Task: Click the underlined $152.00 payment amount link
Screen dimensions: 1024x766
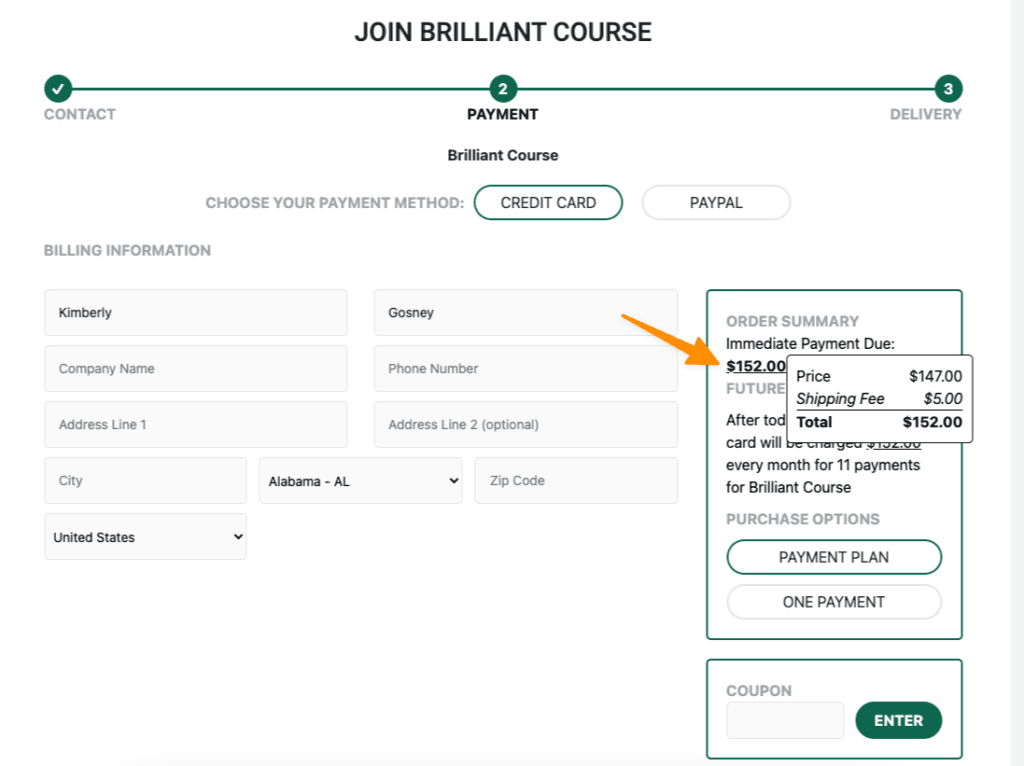Action: coord(756,366)
